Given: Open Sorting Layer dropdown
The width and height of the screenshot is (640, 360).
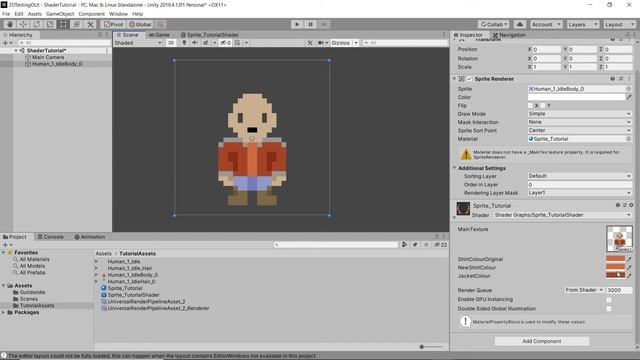Looking at the screenshot, I should pos(580,176).
